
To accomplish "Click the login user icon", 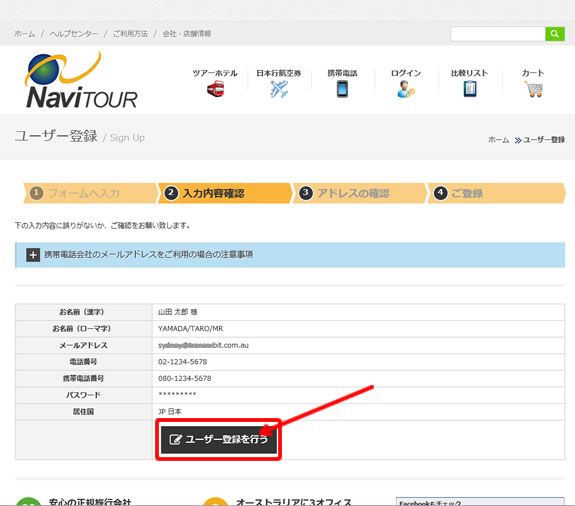I will coord(406,89).
